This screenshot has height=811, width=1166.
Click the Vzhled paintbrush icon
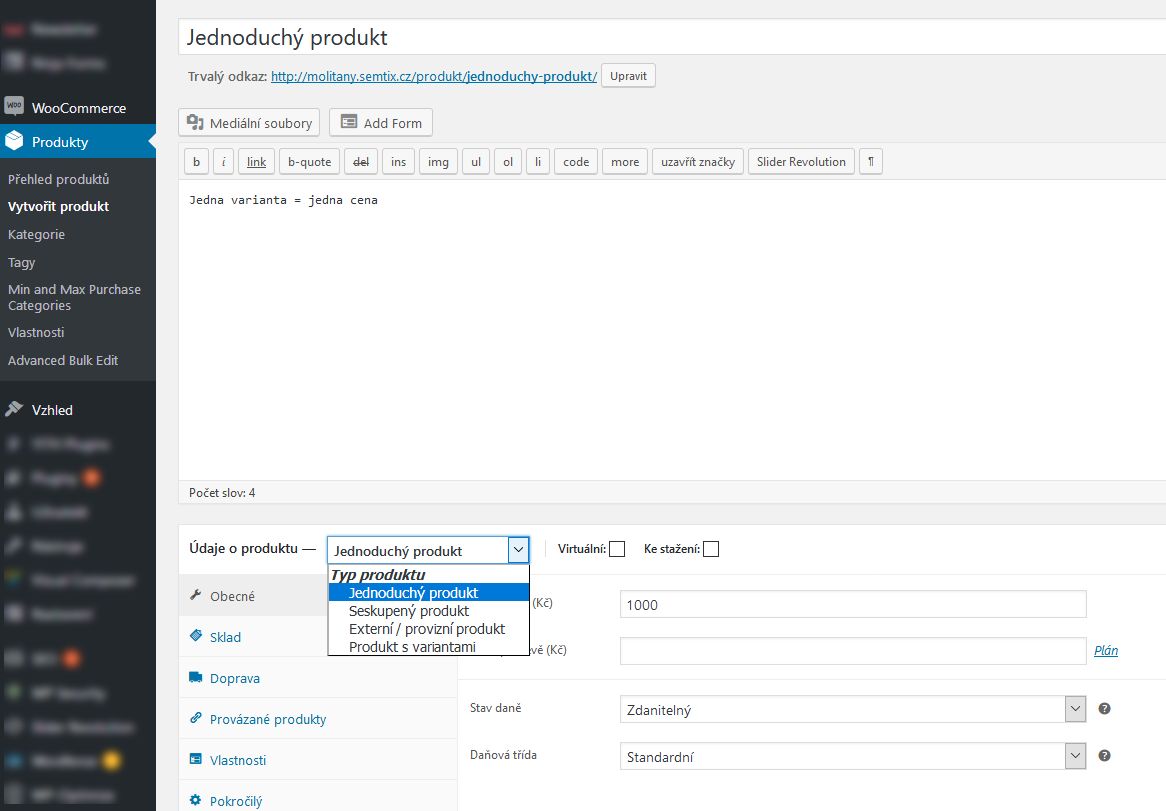pos(14,409)
